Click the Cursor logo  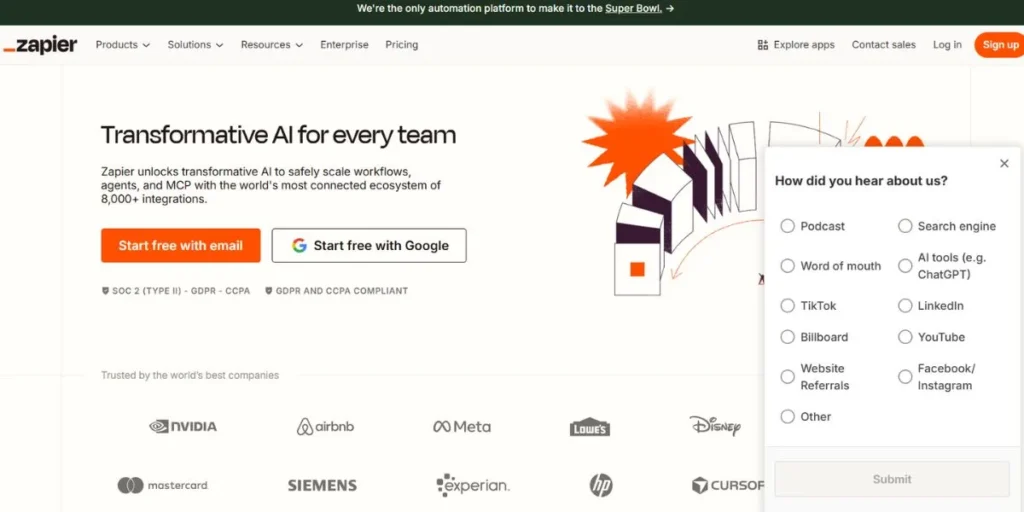coord(728,485)
